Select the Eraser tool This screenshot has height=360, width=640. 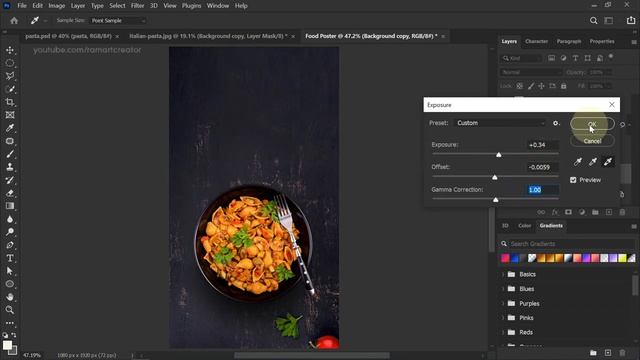10,193
